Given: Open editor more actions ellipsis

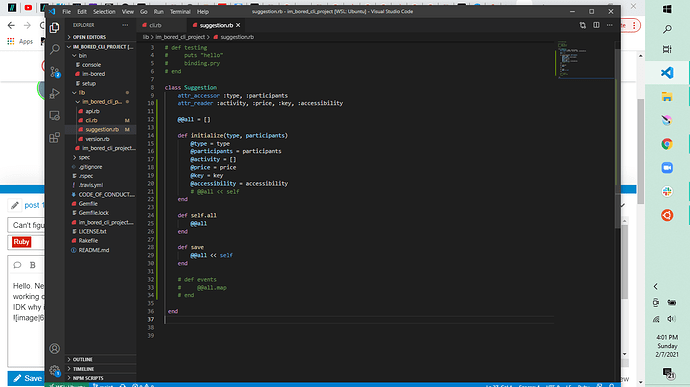Looking at the screenshot, I should pyautogui.click(x=609, y=25).
